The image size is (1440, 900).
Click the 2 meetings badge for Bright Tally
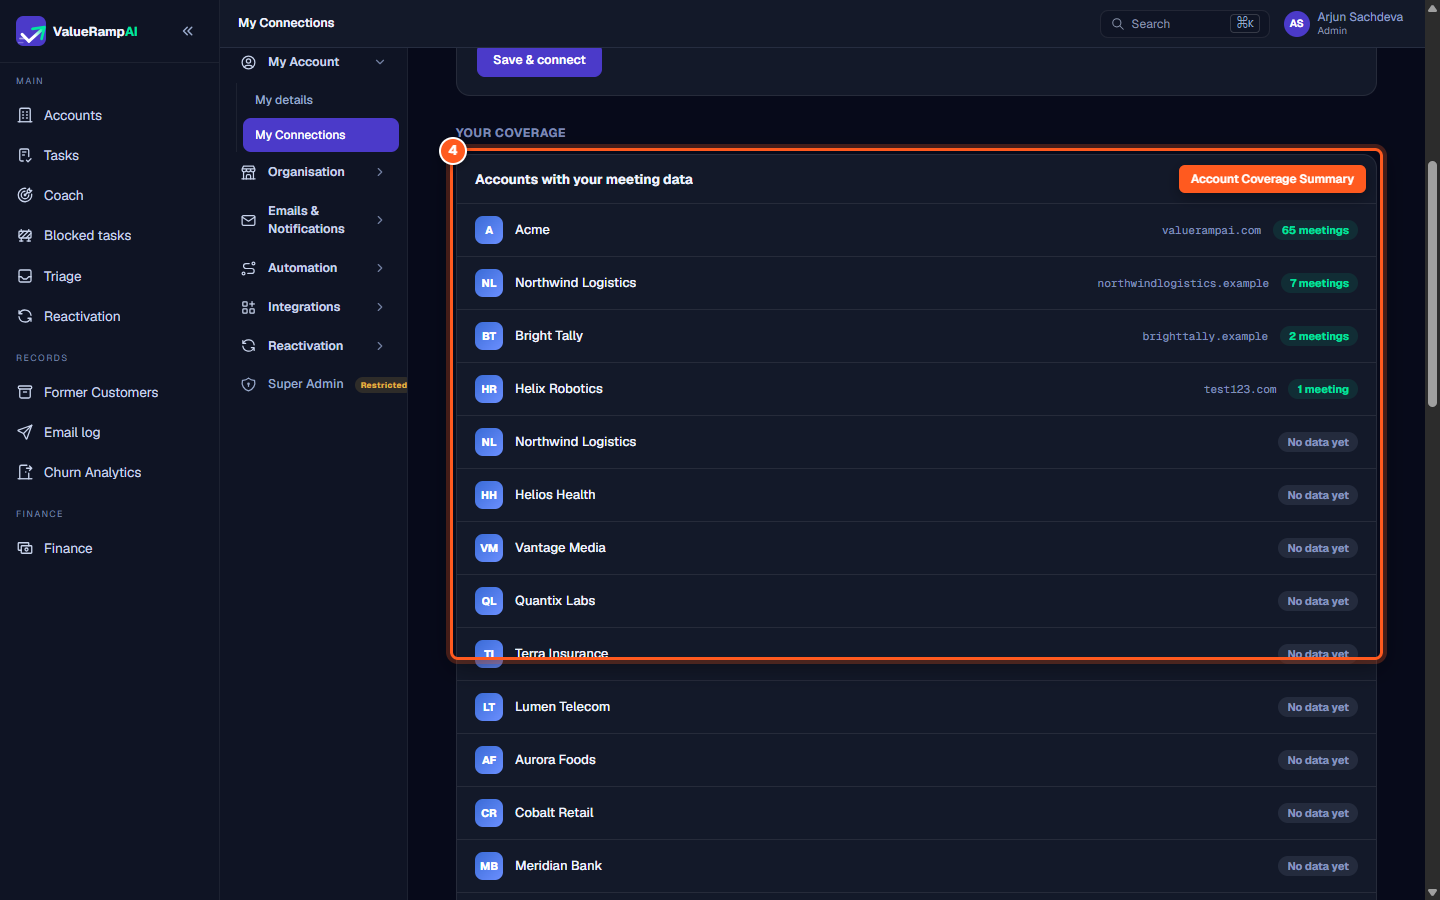[1318, 336]
